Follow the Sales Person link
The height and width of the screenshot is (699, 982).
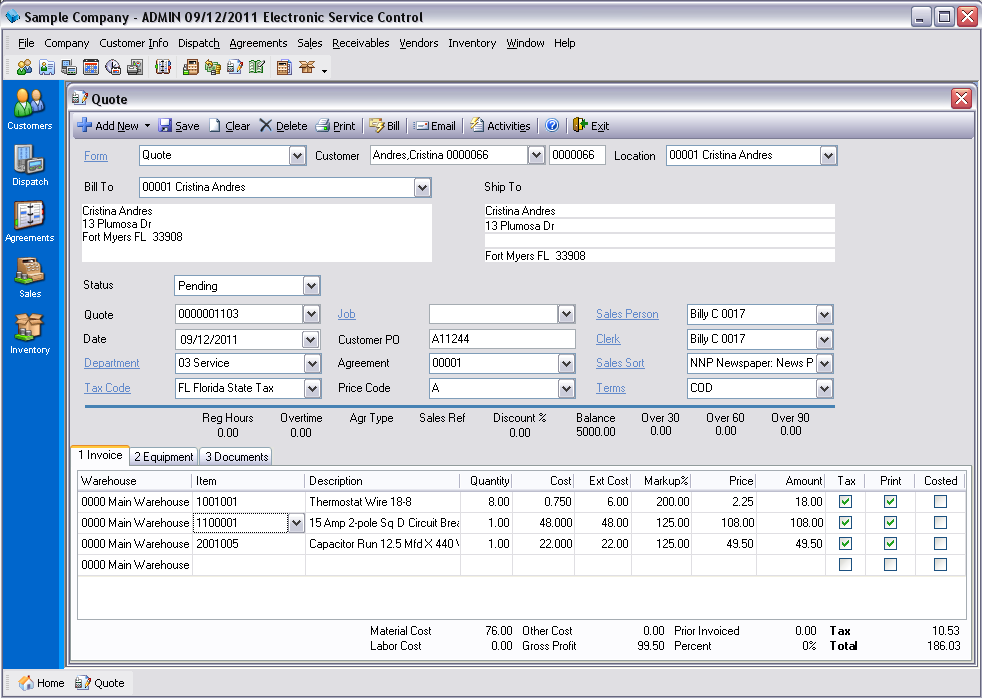[x=627, y=314]
